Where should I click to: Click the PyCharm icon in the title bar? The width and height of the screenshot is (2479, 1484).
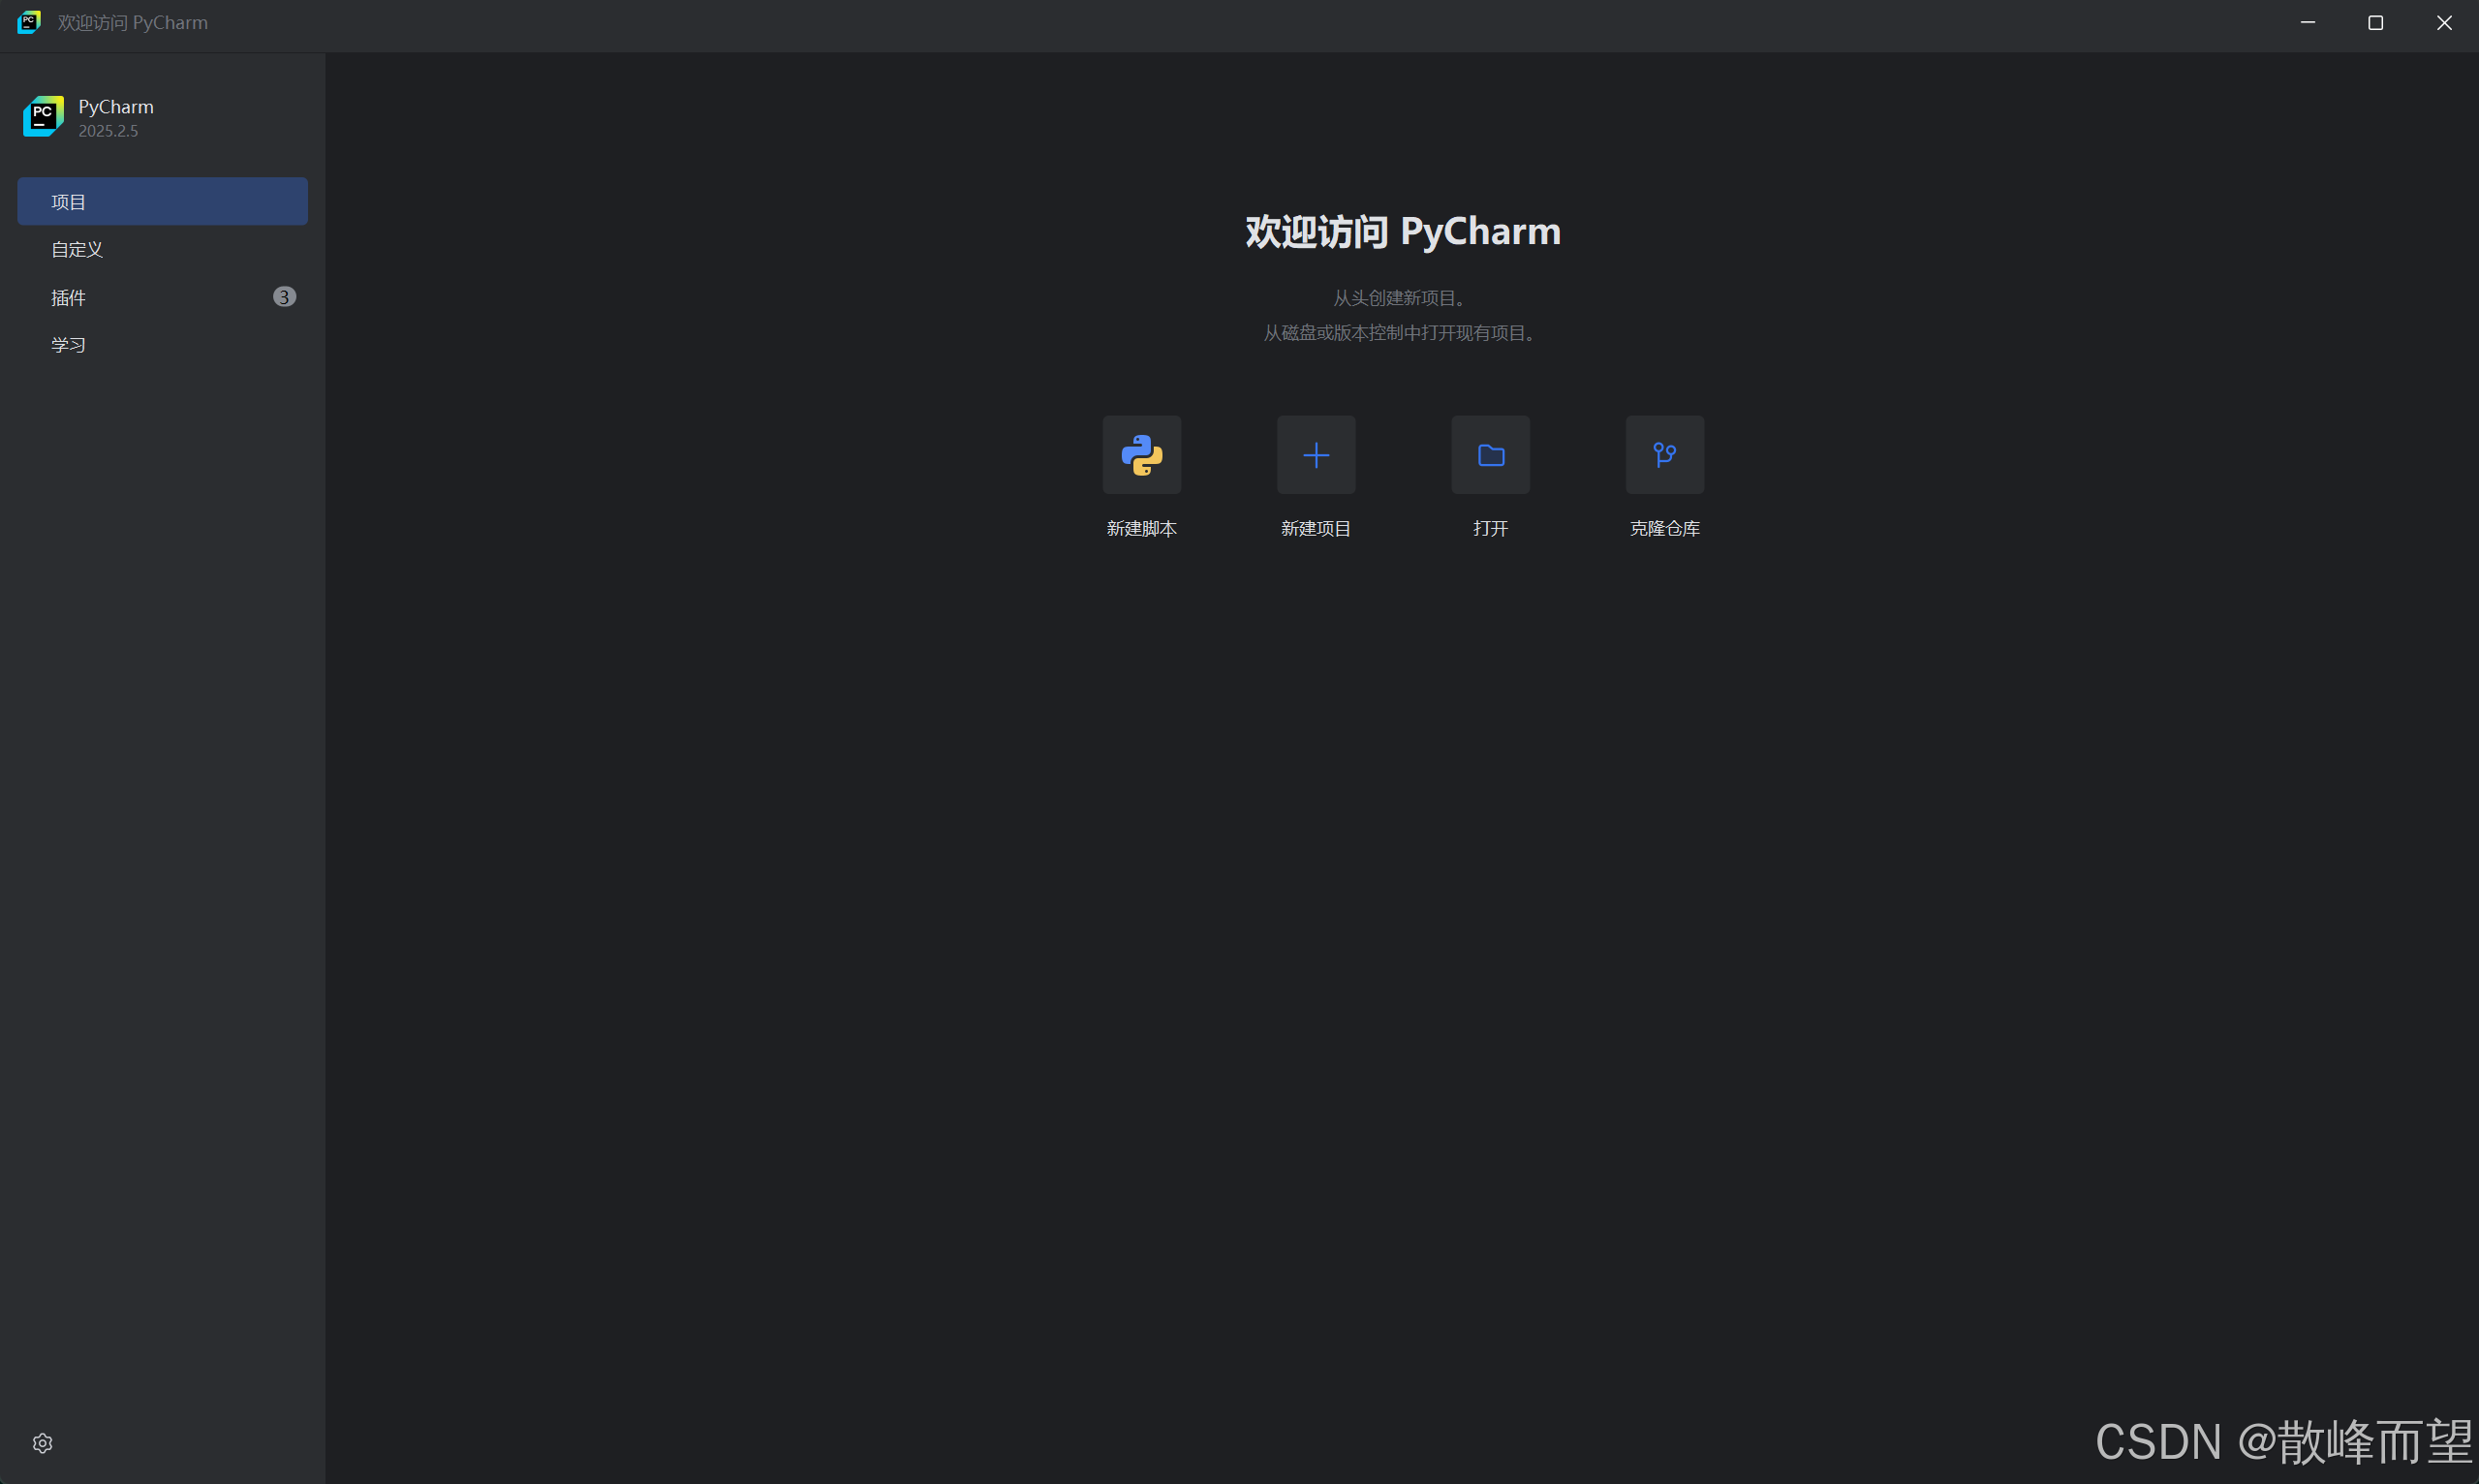click(29, 22)
